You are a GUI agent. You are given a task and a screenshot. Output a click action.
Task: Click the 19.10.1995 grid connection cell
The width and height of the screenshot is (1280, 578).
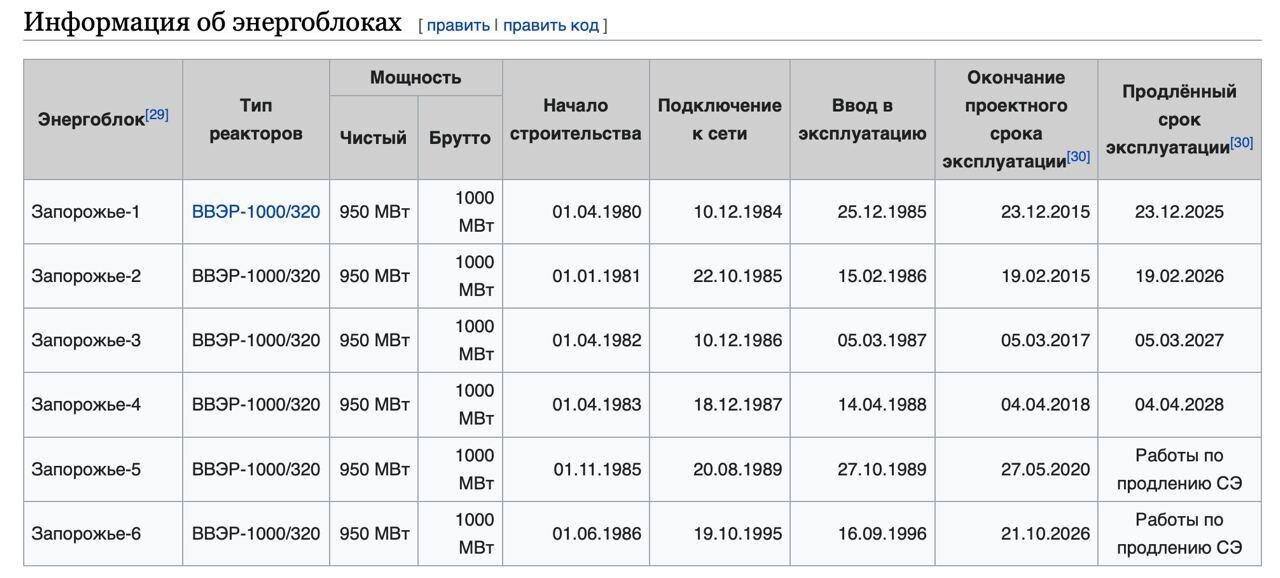pyautogui.click(x=737, y=534)
